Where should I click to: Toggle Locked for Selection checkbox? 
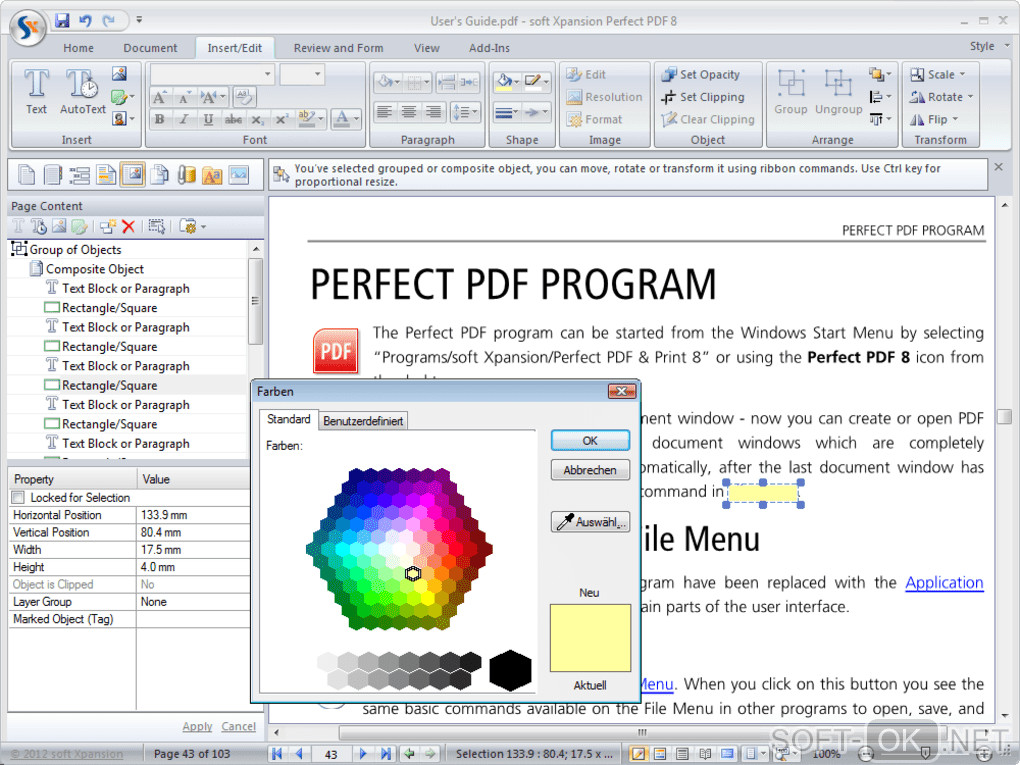pyautogui.click(x=18, y=498)
